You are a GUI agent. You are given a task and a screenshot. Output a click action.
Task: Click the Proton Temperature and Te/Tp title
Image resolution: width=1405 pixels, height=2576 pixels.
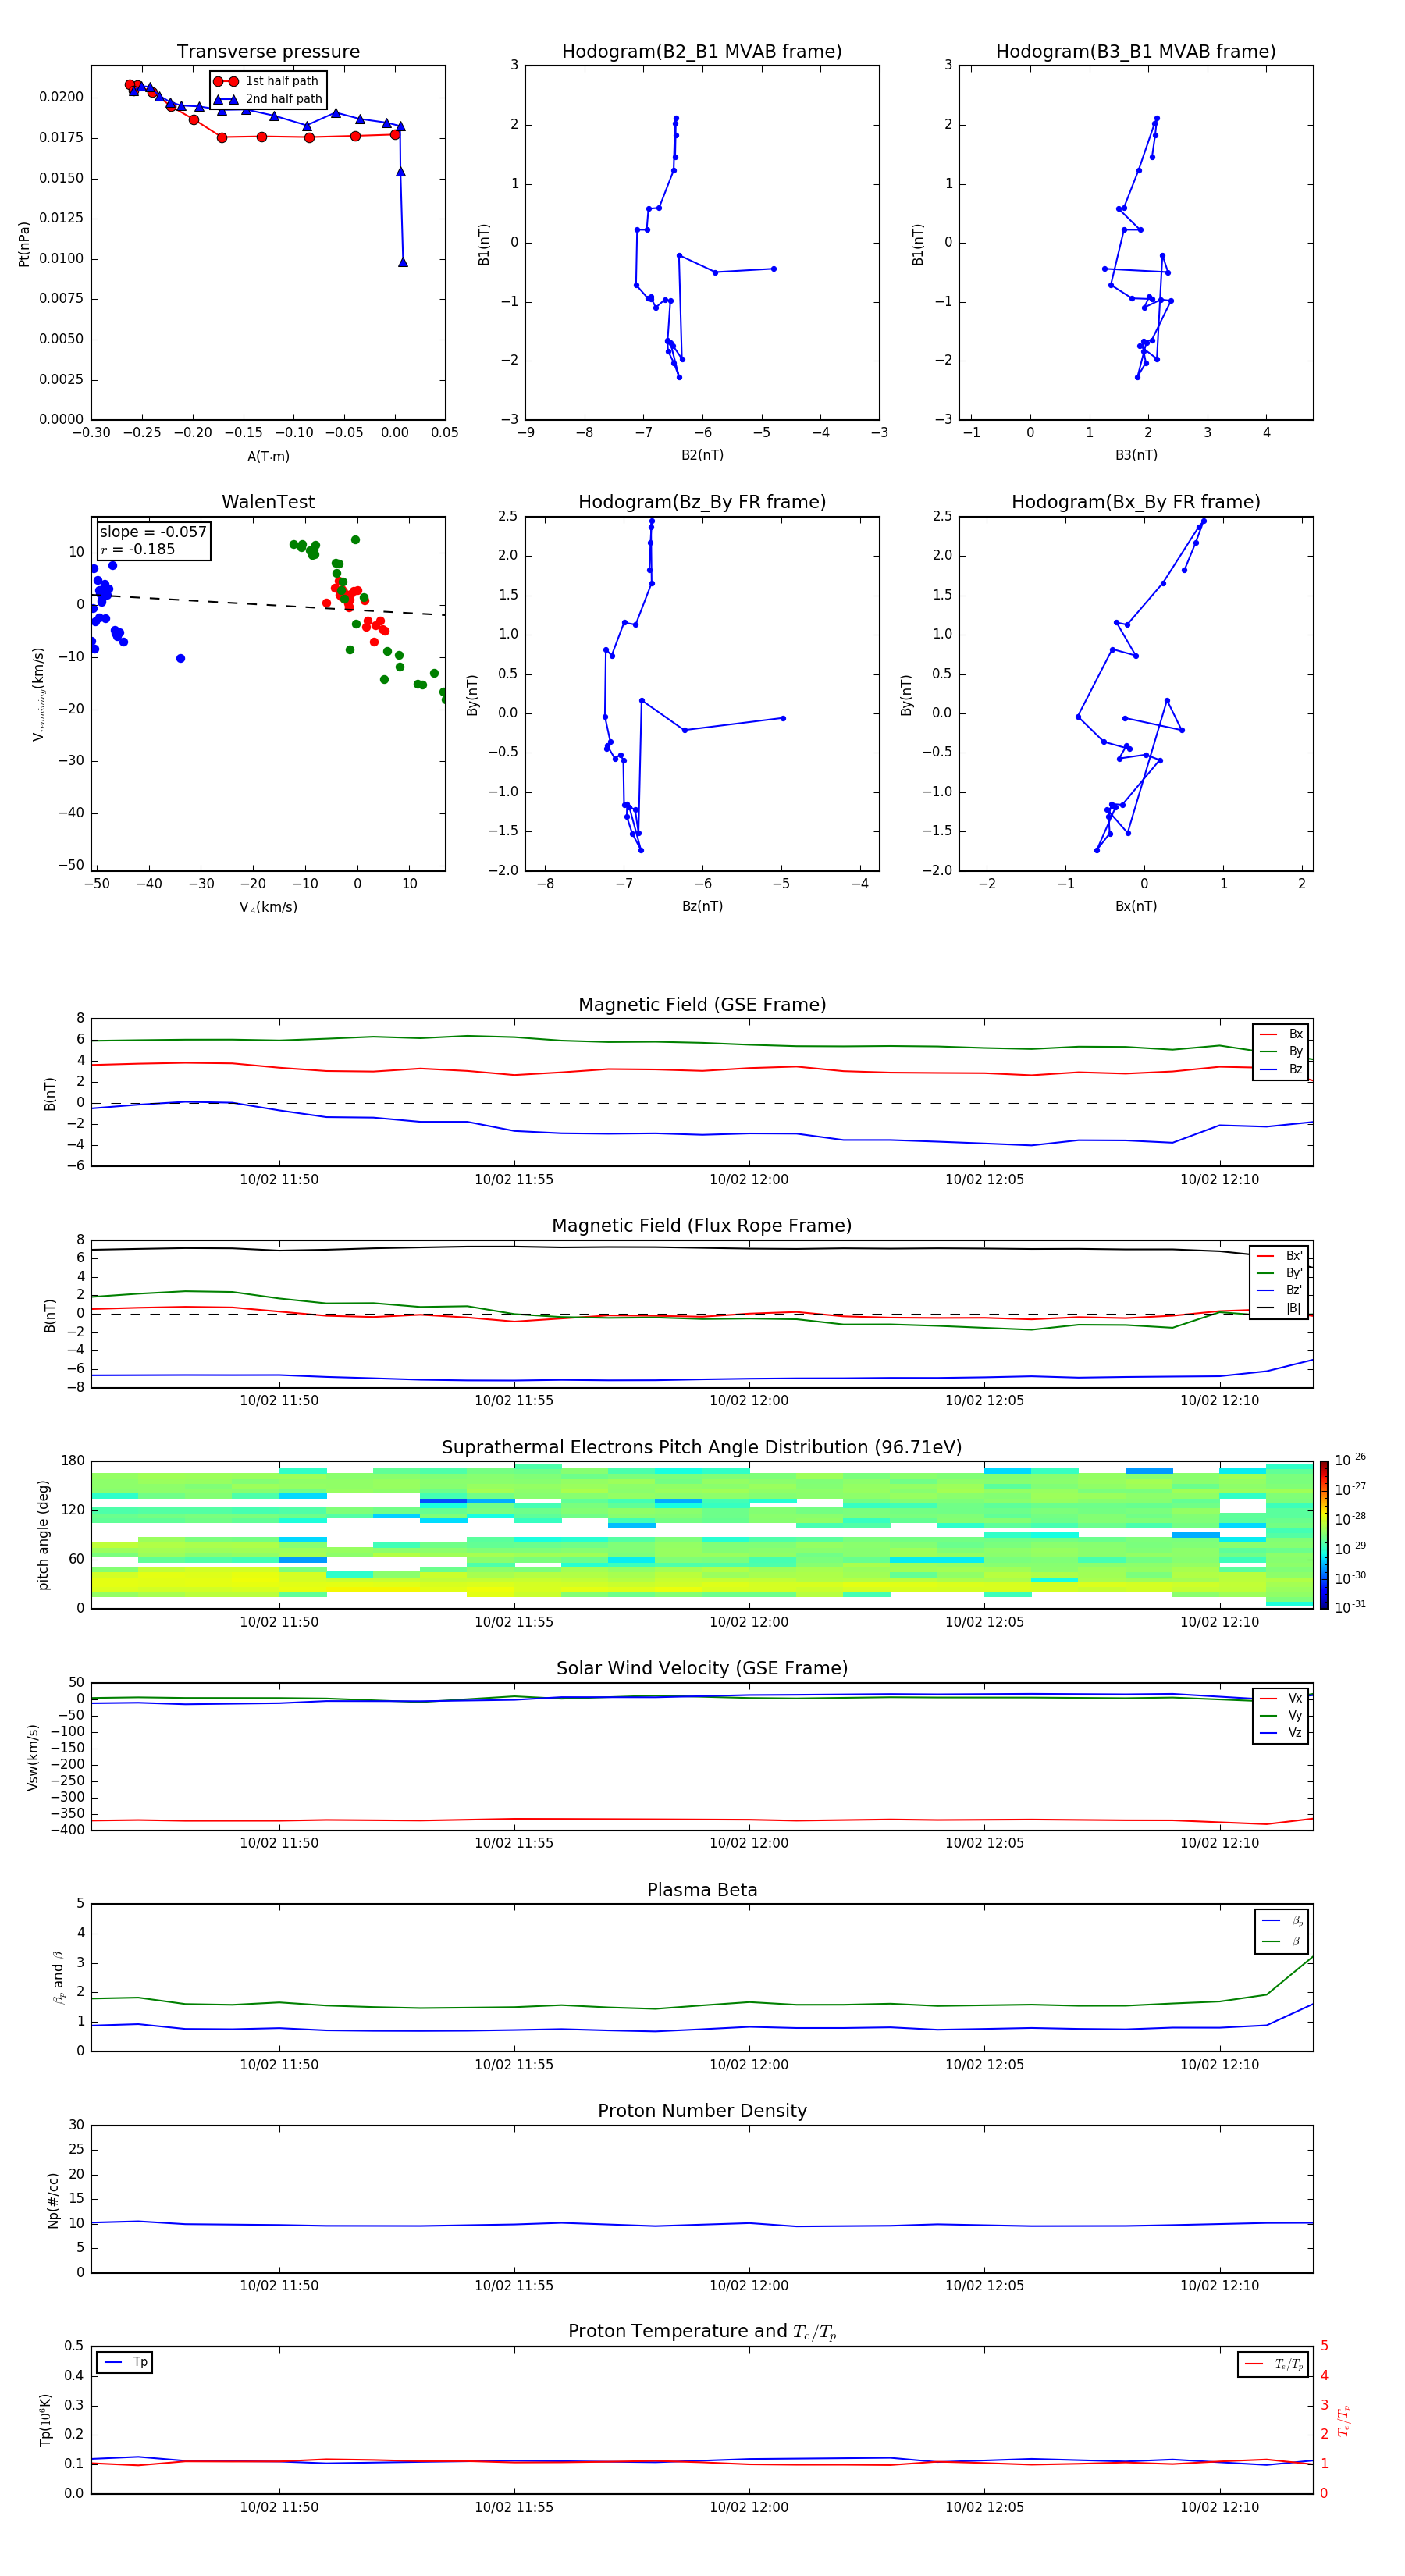pyautogui.click(x=702, y=2332)
